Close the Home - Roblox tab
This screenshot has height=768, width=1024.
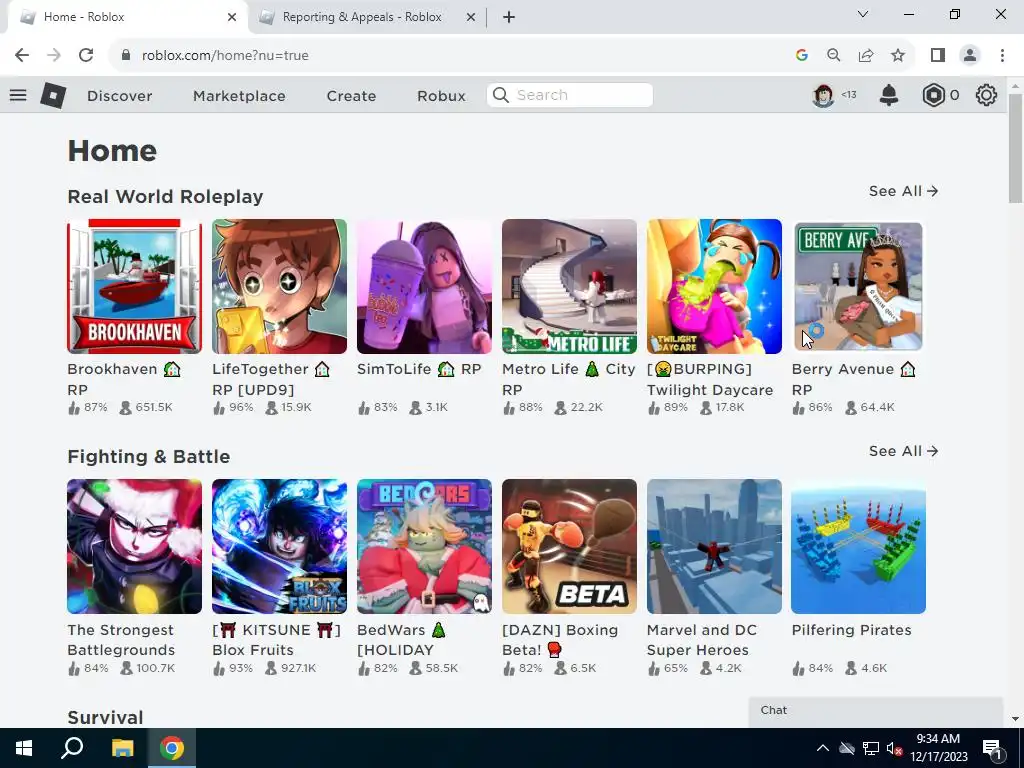click(x=232, y=18)
